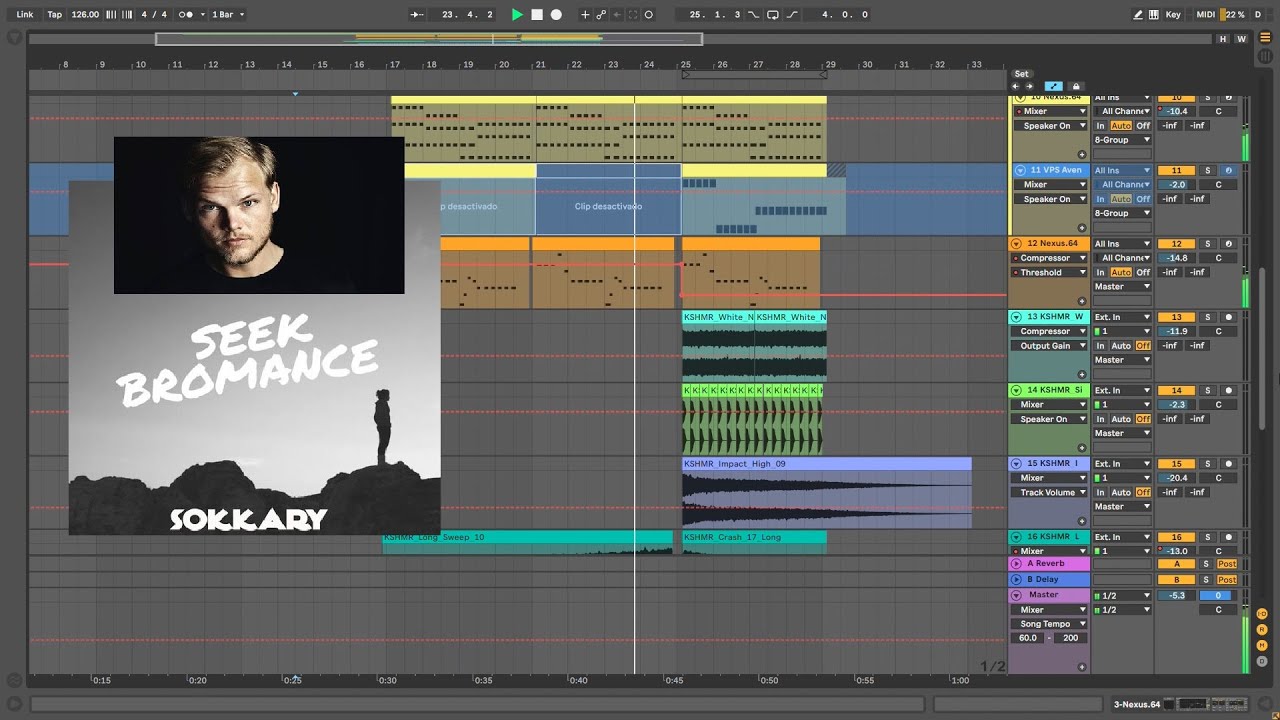The height and width of the screenshot is (720, 1280).
Task: Open track 12 Compressor device chooser
Action: tap(1048, 258)
